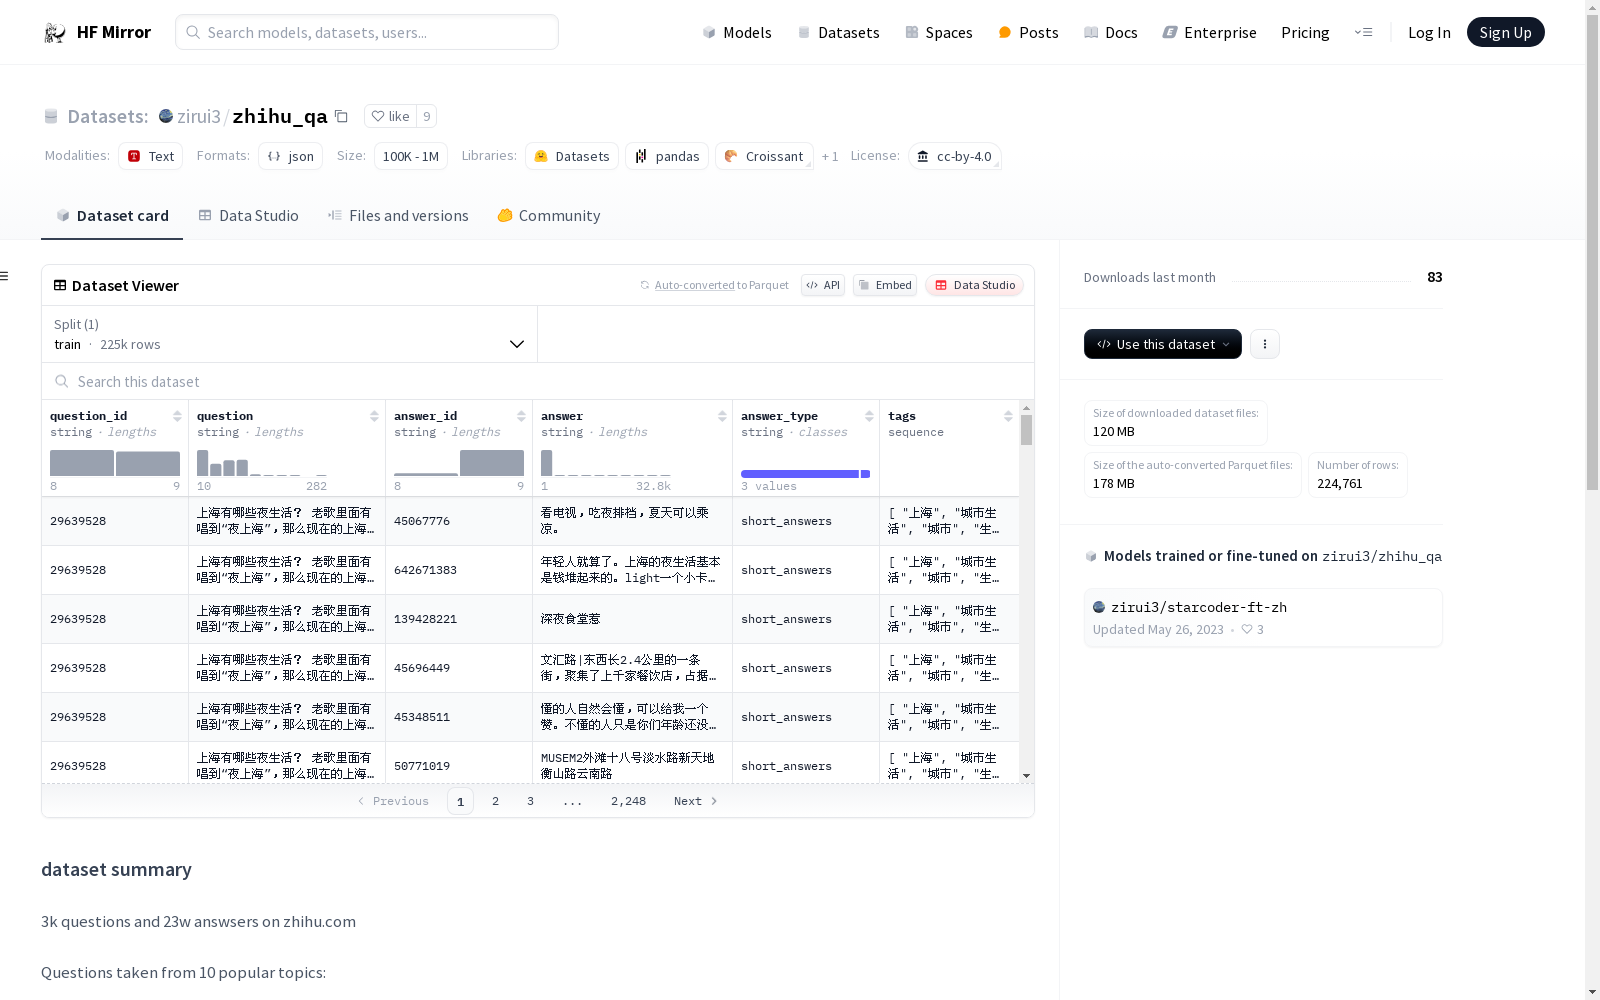The image size is (1600, 1000).
Task: Go to Models in the top navigation
Action: pyautogui.click(x=737, y=33)
